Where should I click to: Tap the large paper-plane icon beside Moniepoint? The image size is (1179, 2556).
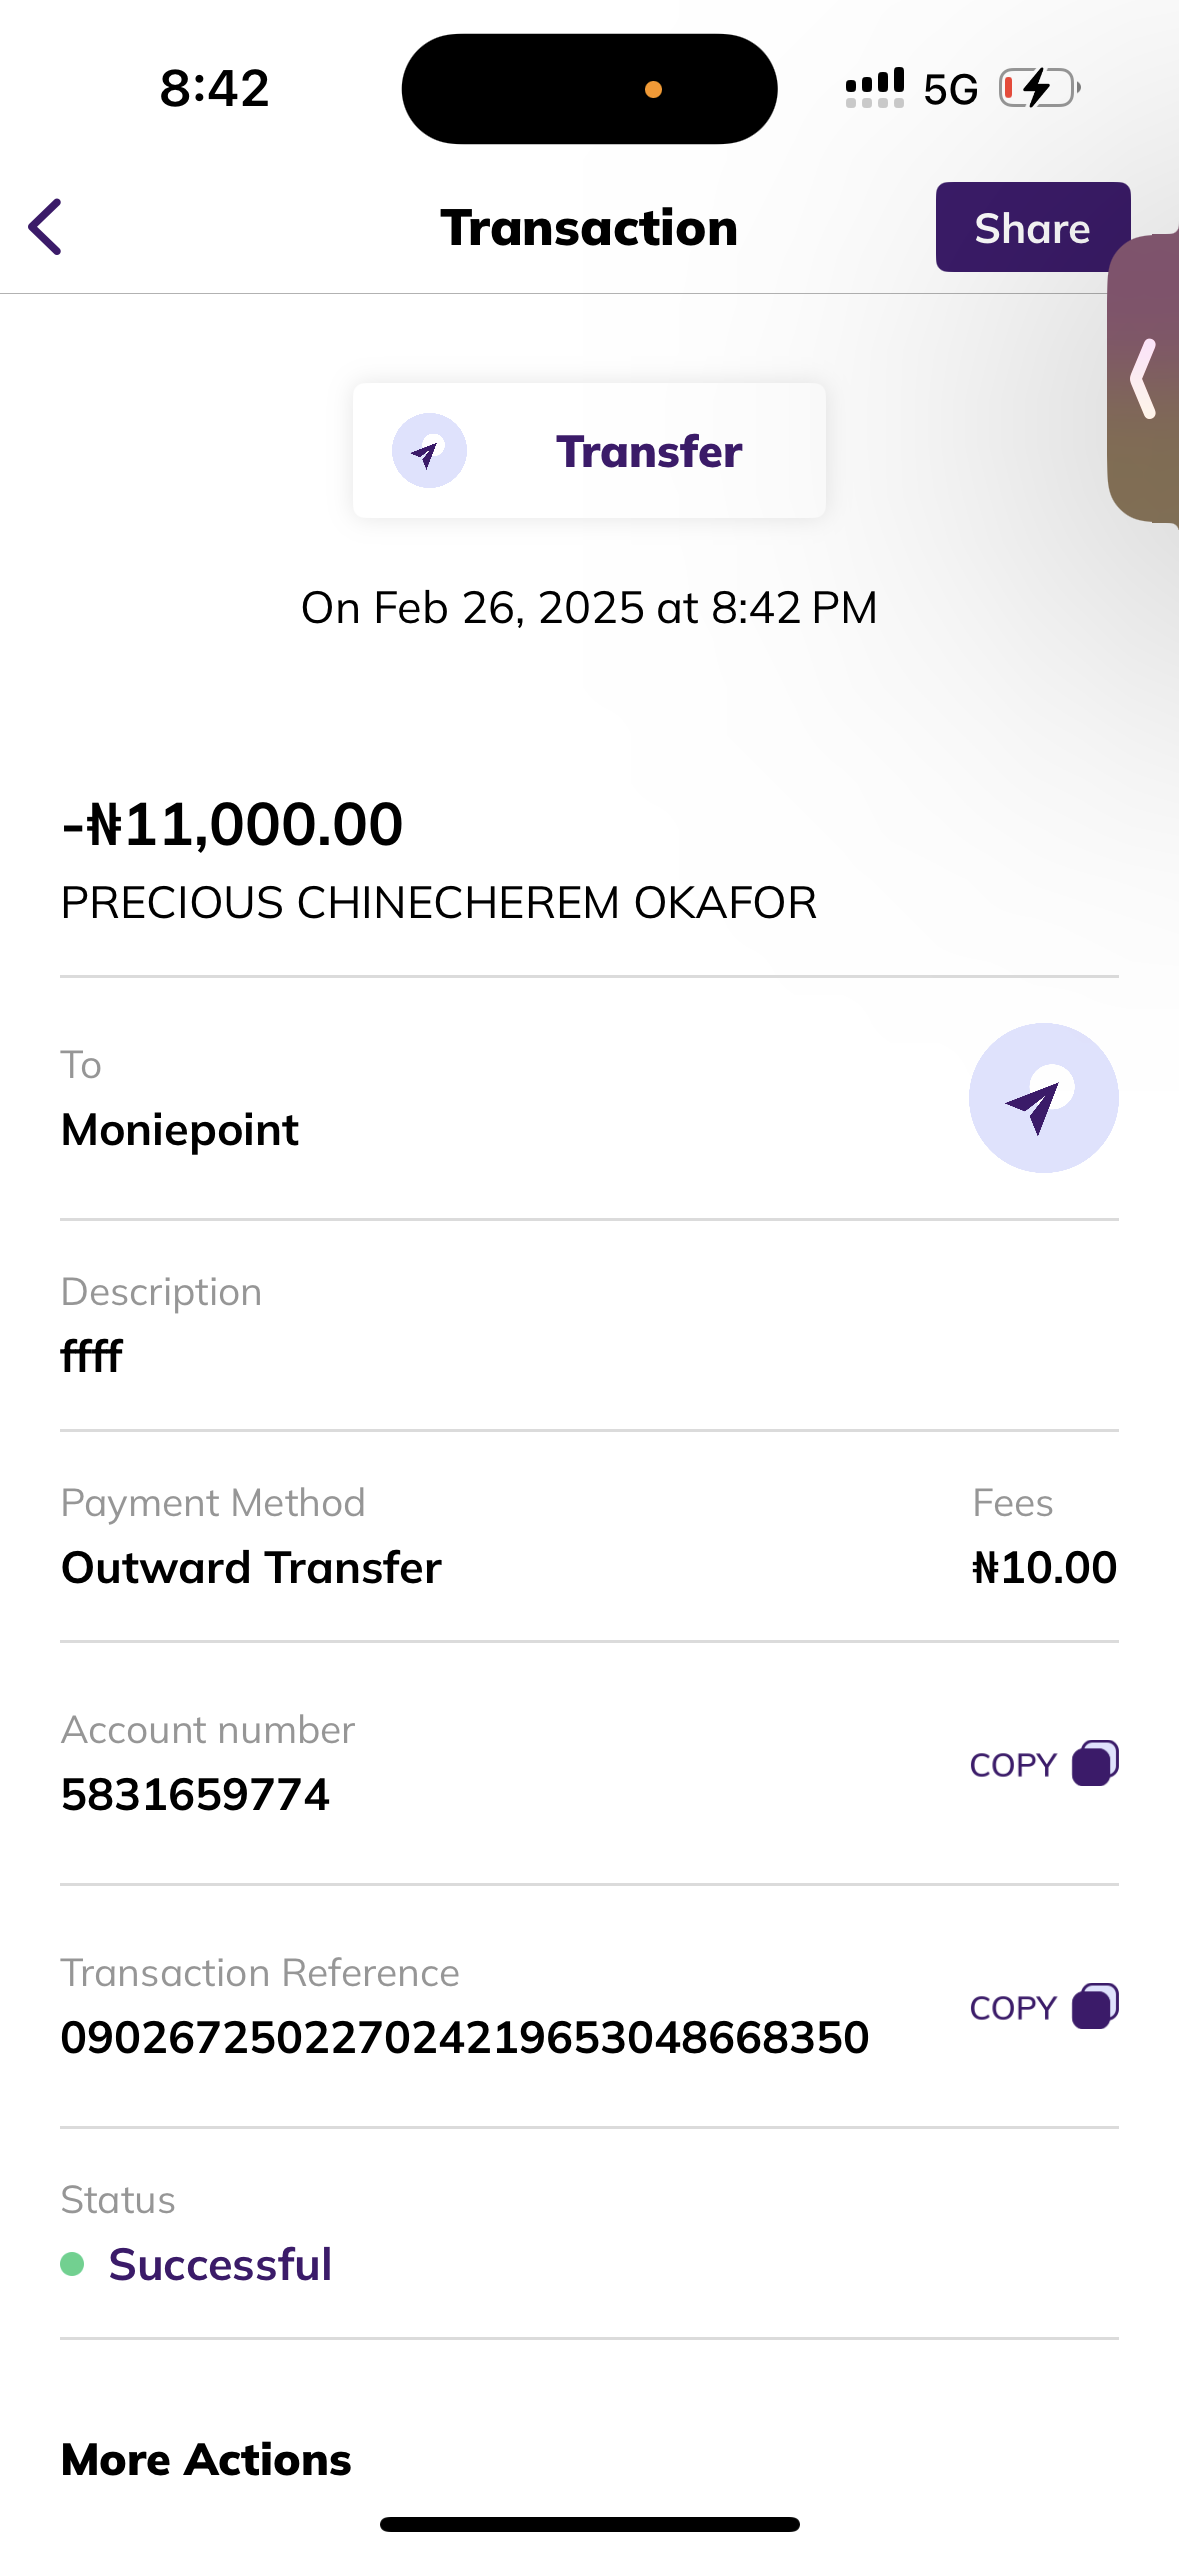point(1043,1098)
